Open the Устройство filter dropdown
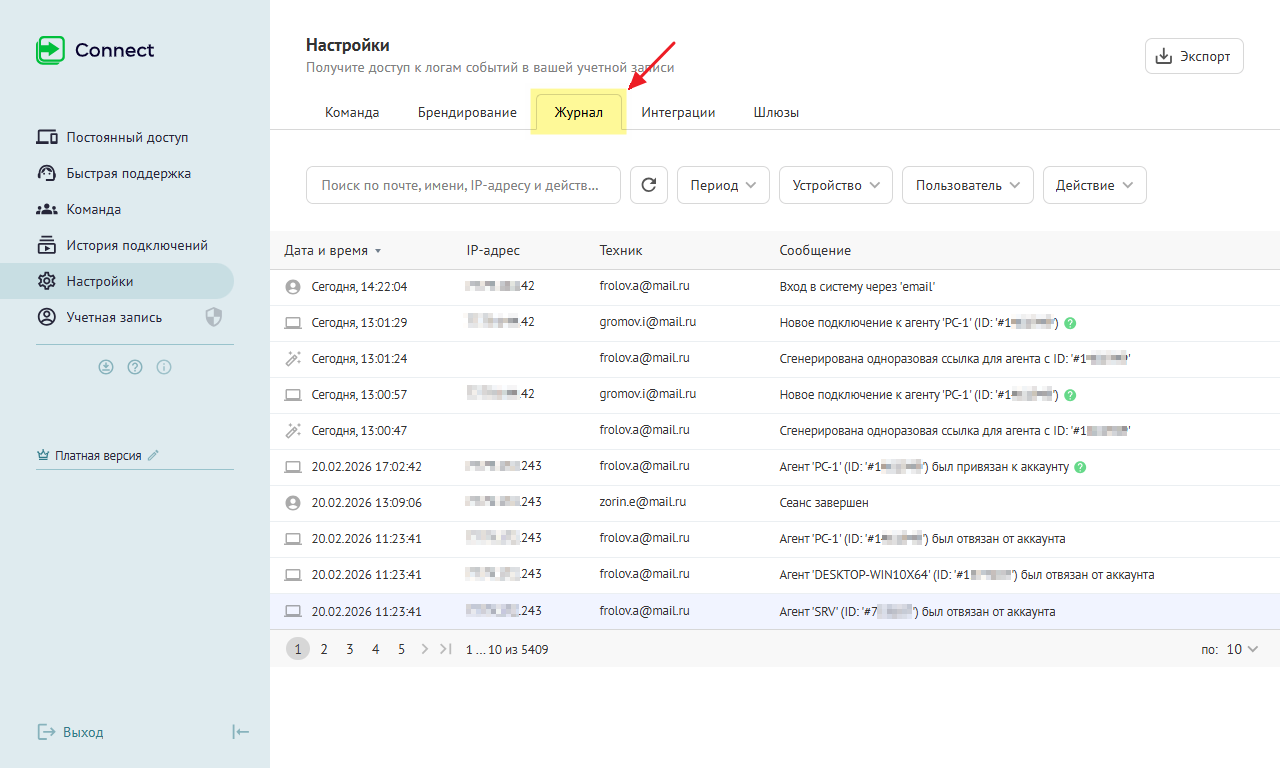 point(835,185)
